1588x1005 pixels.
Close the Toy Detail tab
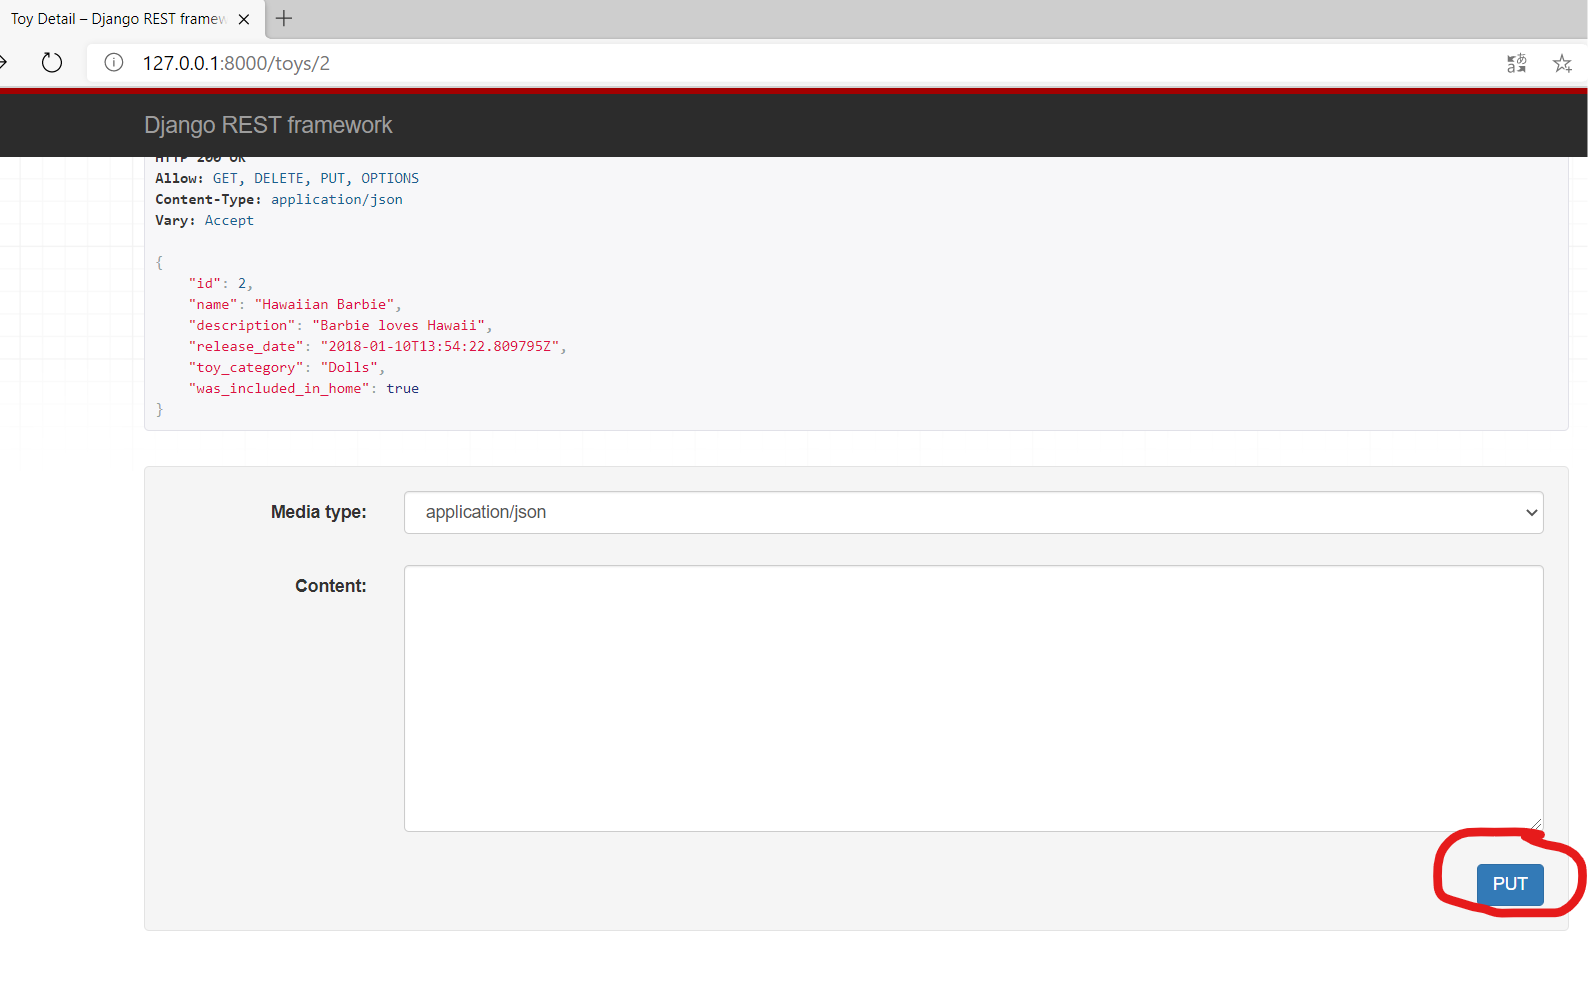tap(244, 19)
